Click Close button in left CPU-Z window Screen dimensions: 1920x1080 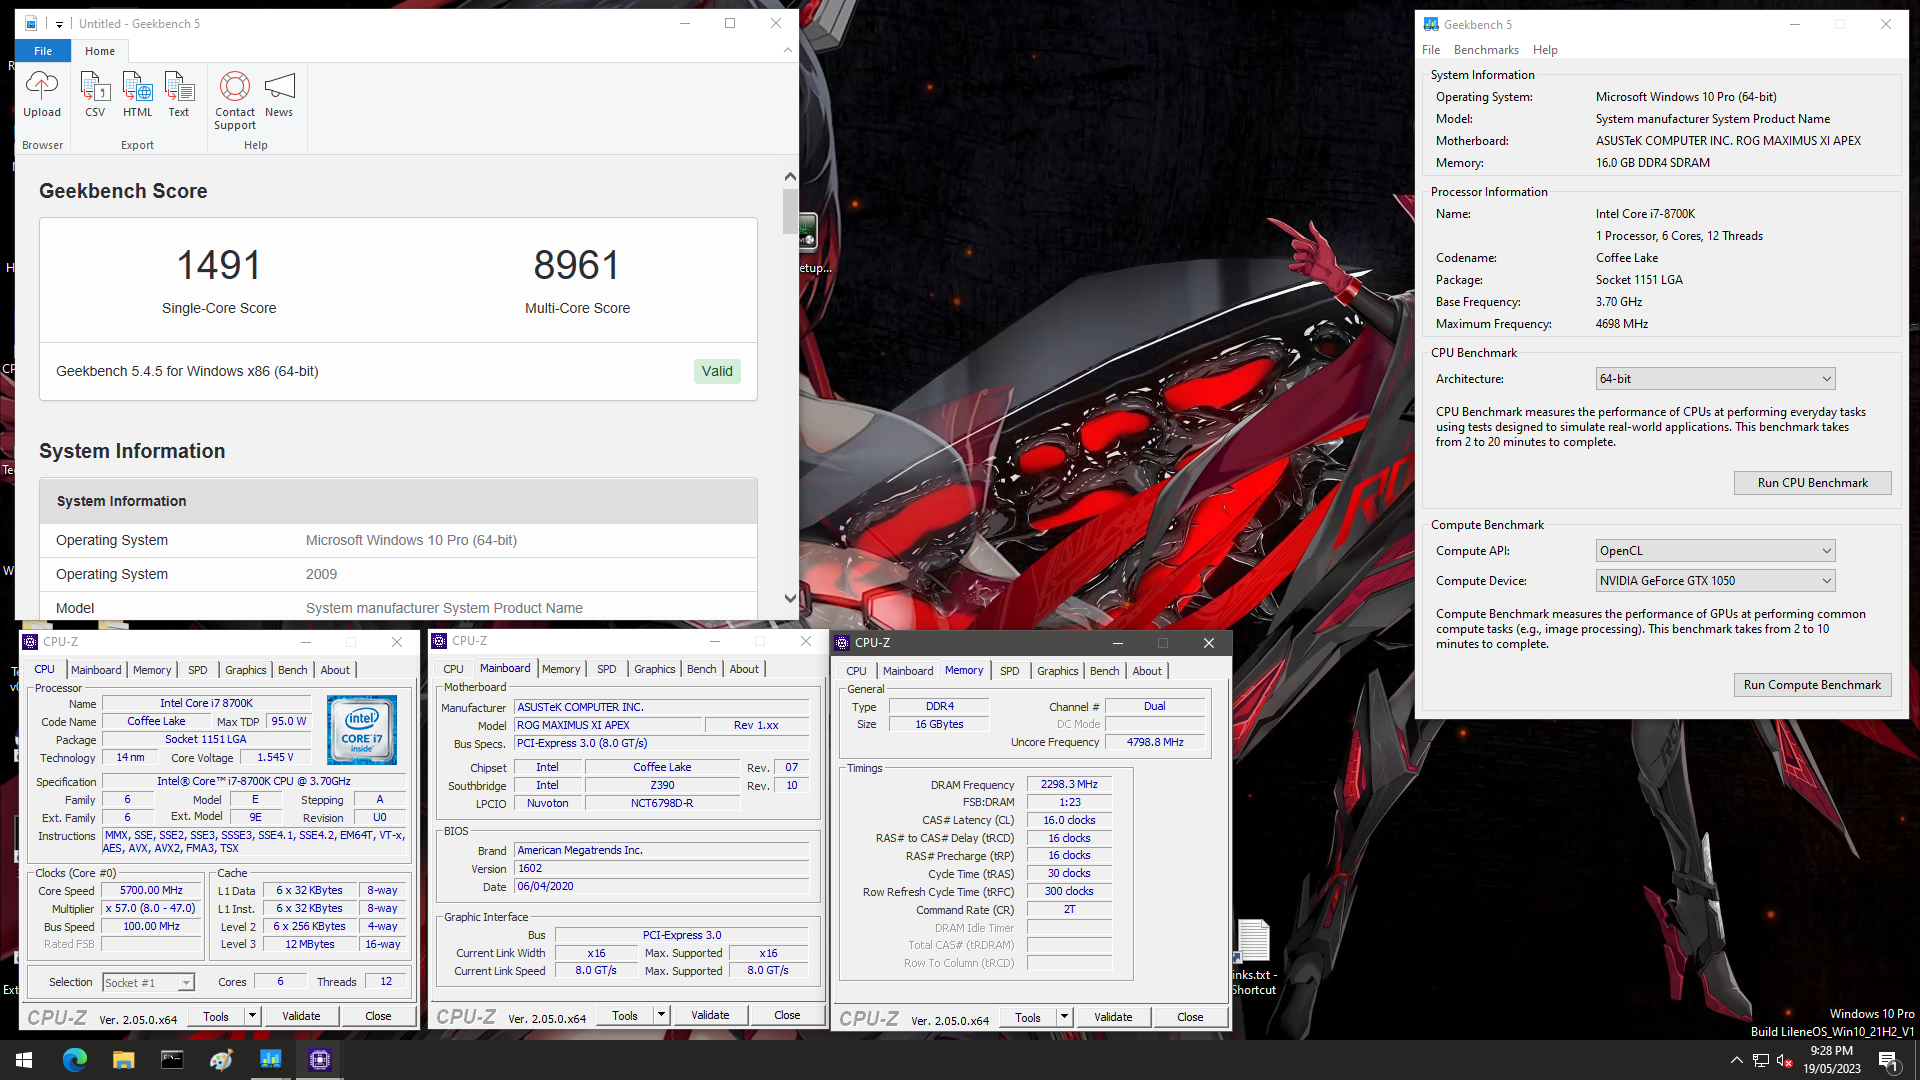point(378,1016)
